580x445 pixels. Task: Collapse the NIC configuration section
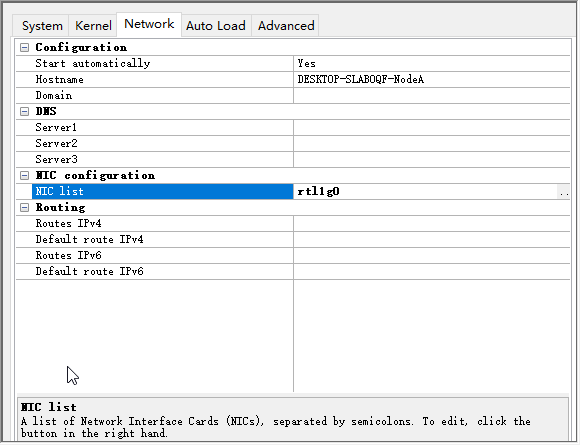(24, 175)
